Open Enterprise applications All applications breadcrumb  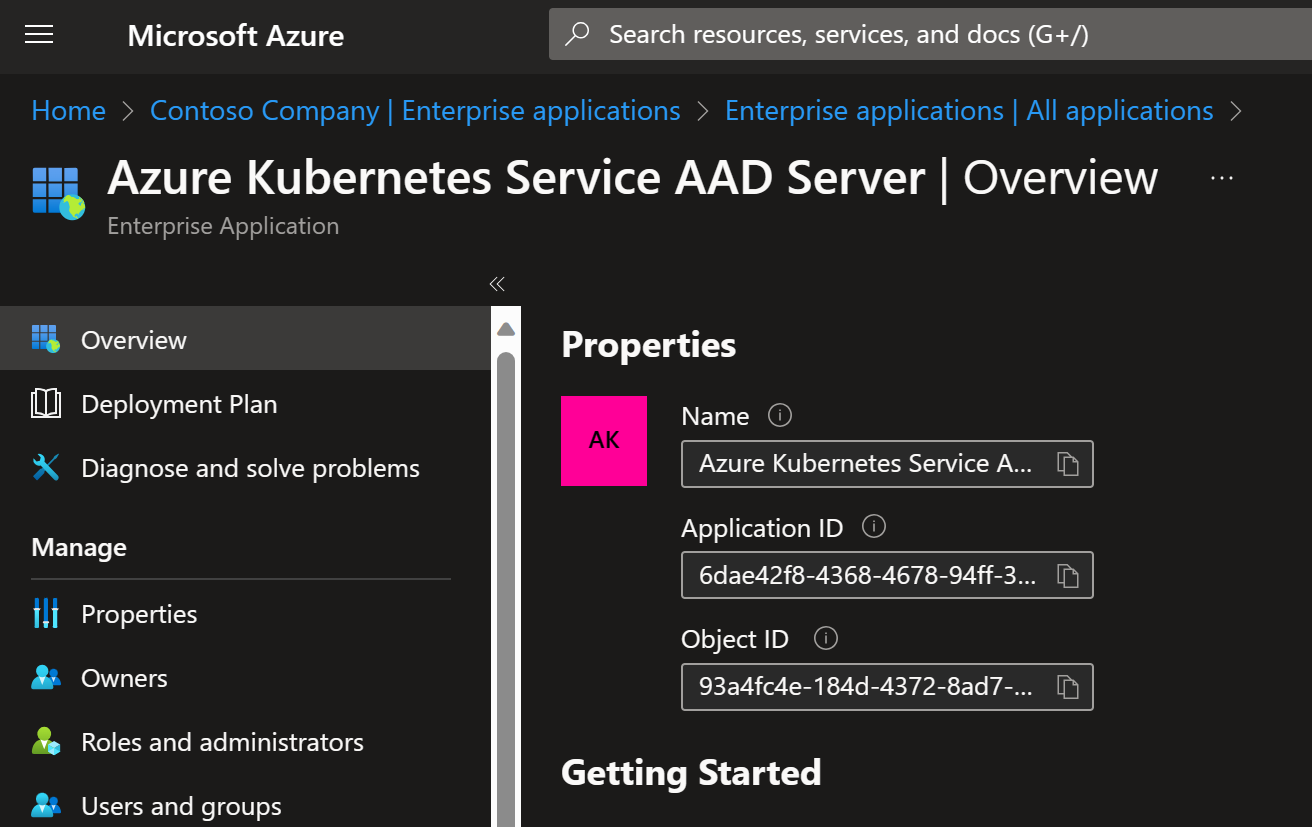tap(969, 110)
